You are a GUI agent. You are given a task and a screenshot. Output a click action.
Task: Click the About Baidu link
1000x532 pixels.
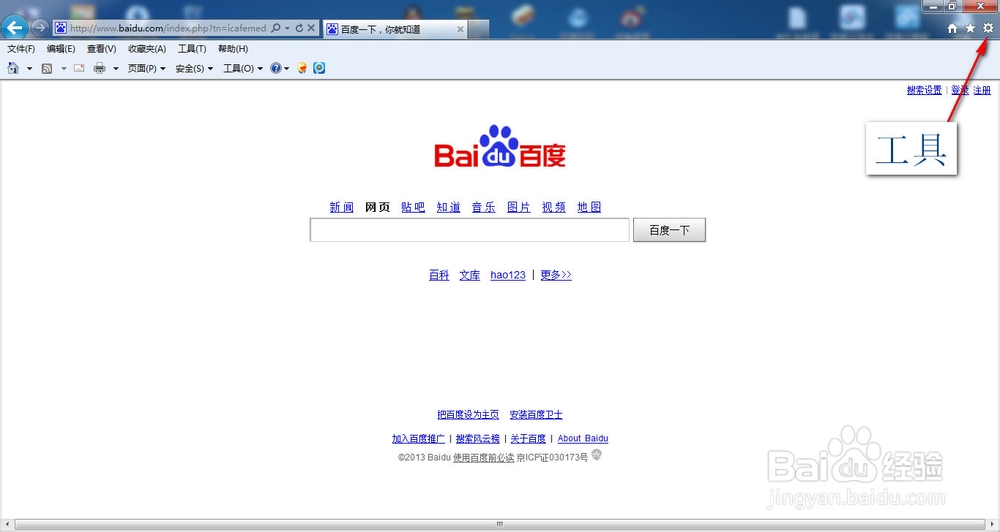point(583,438)
